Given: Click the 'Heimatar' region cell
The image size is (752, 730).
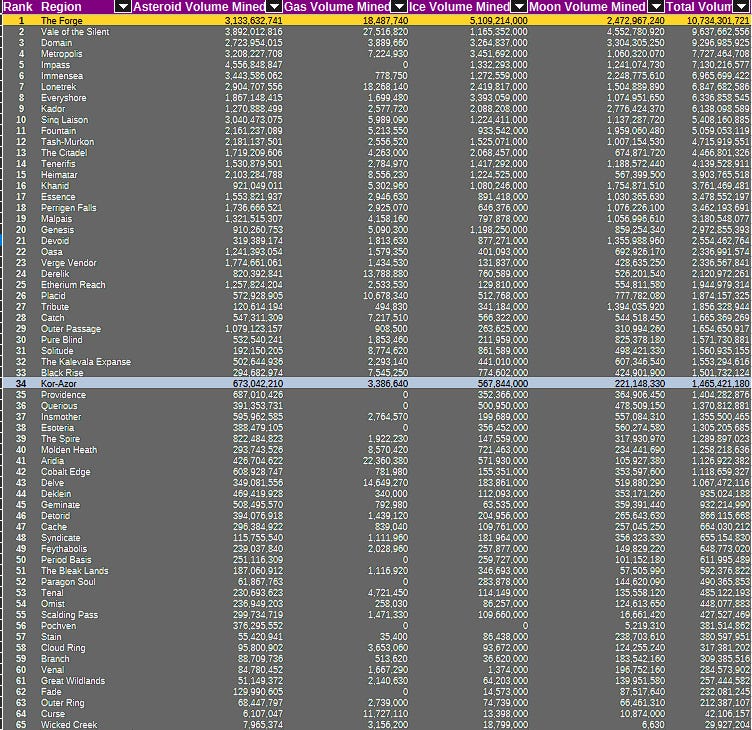Looking at the screenshot, I should point(59,175).
